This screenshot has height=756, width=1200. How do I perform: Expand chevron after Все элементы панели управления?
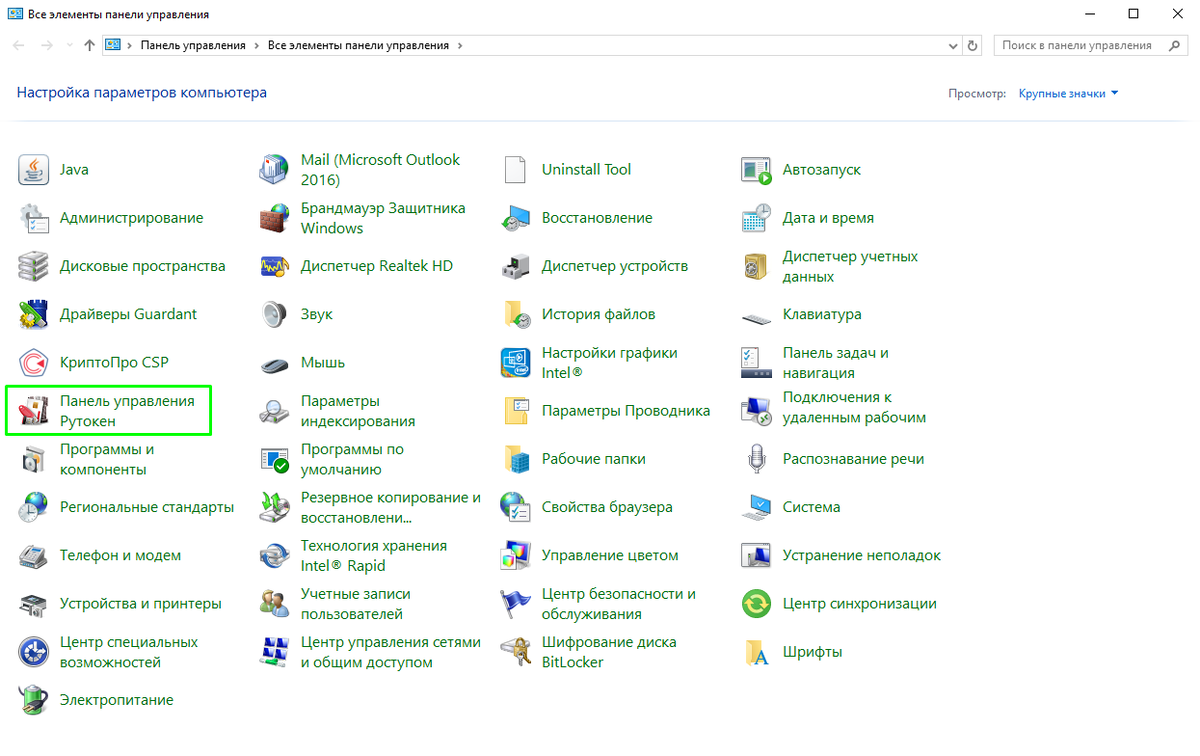[x=460, y=45]
